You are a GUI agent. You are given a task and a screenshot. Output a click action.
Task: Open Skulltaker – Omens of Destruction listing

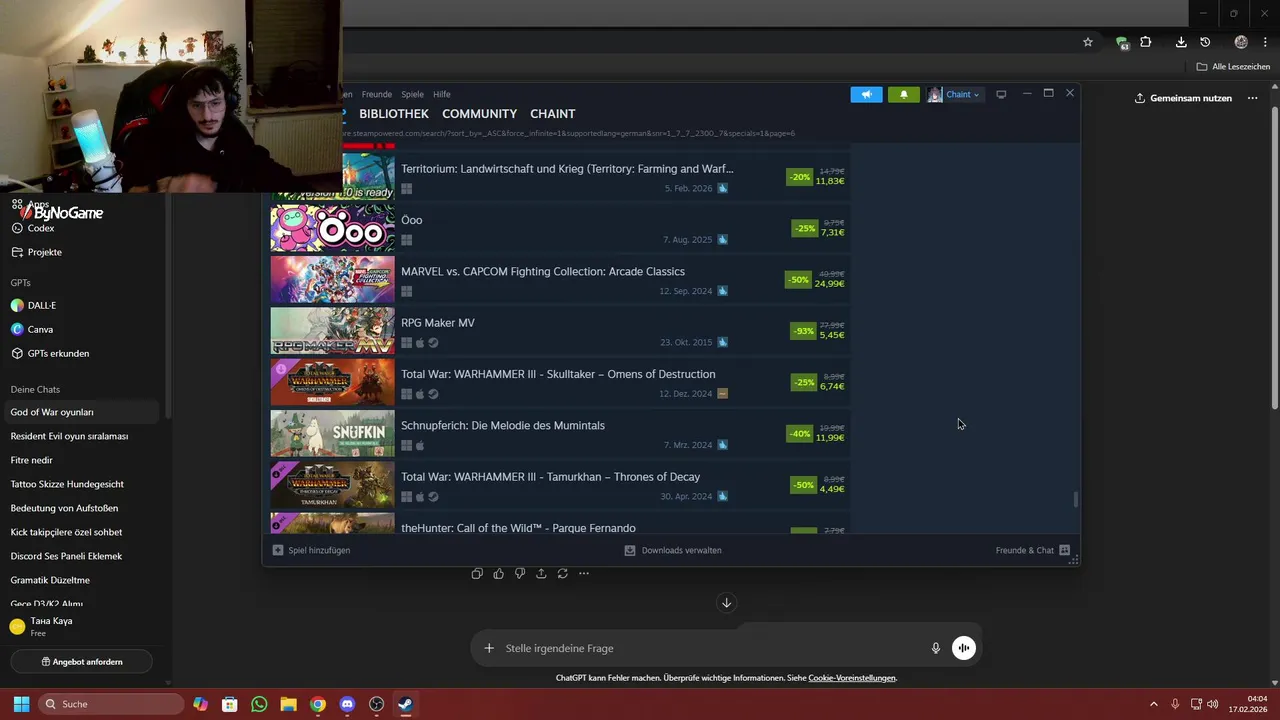pyautogui.click(x=560, y=382)
